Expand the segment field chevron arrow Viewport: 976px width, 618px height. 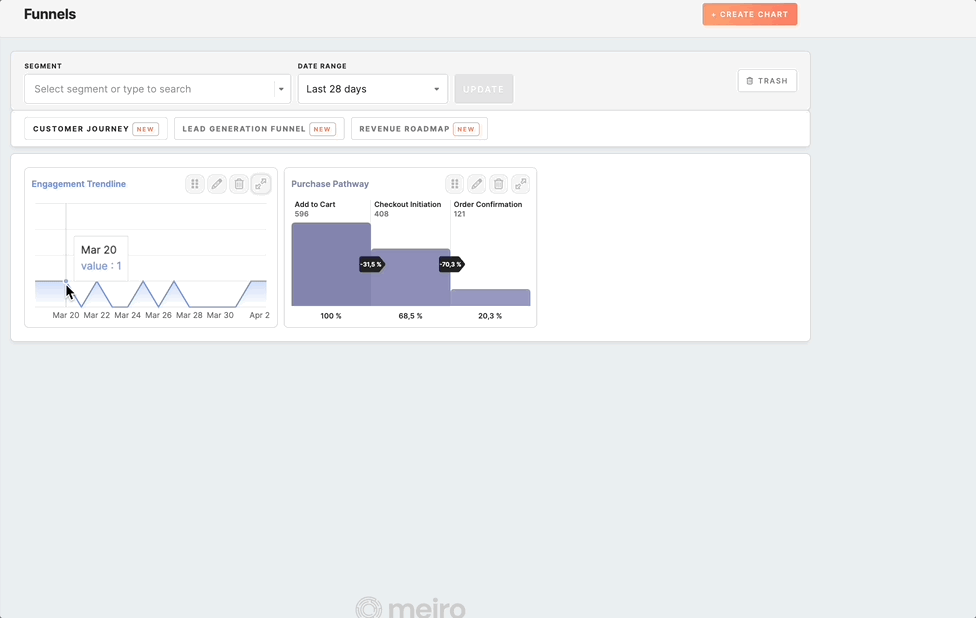click(x=280, y=88)
